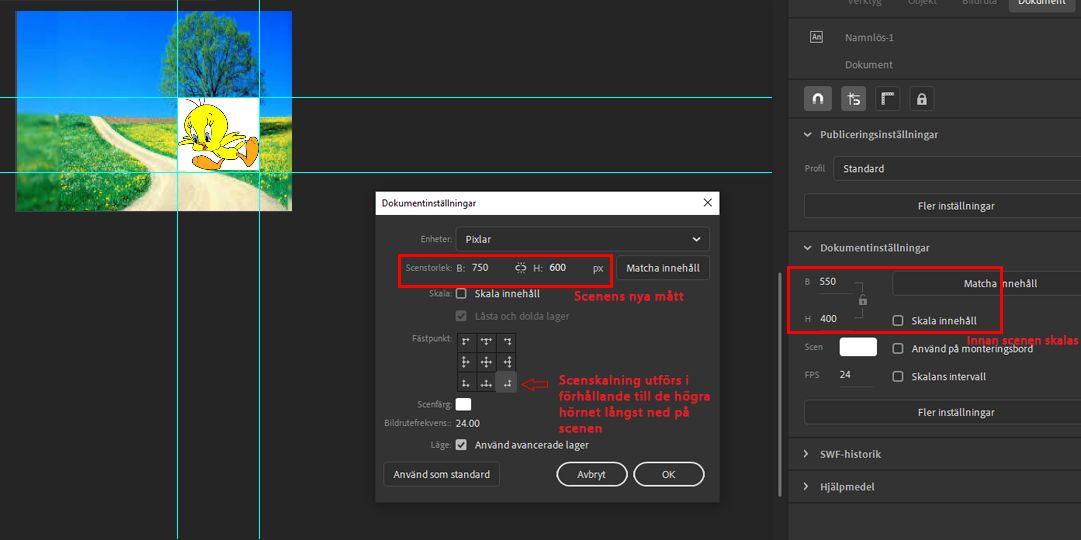This screenshot has width=1081, height=540.
Task: Open the Scenfärg color swatch in dialog
Action: [x=463, y=404]
